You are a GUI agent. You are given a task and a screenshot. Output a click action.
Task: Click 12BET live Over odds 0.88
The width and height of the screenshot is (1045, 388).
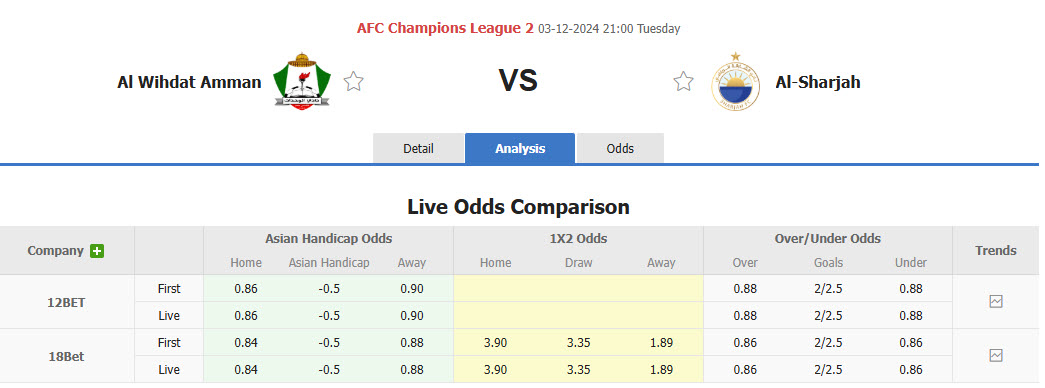[x=745, y=315]
